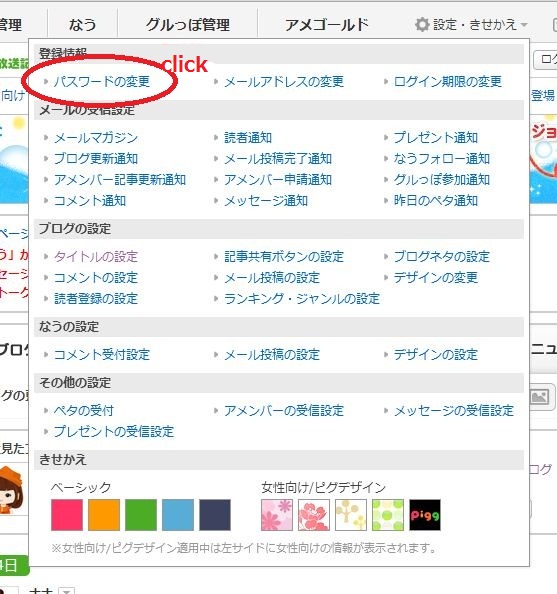Open 読者登録の設定 link
The width and height of the screenshot is (557, 594).
pyautogui.click(x=96, y=299)
